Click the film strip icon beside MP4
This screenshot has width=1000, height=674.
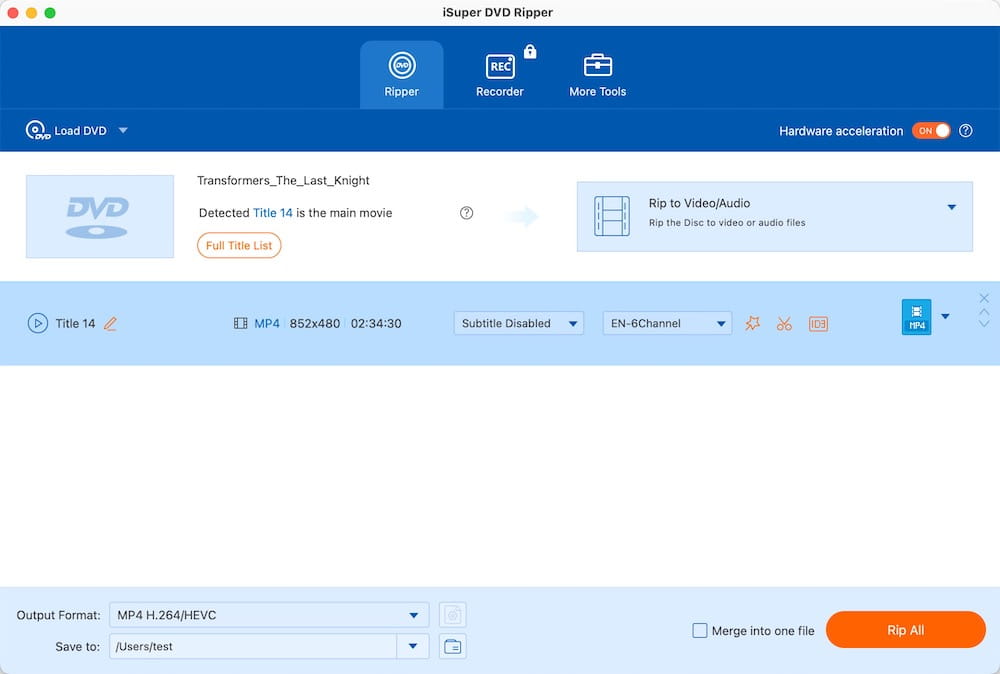tap(240, 323)
